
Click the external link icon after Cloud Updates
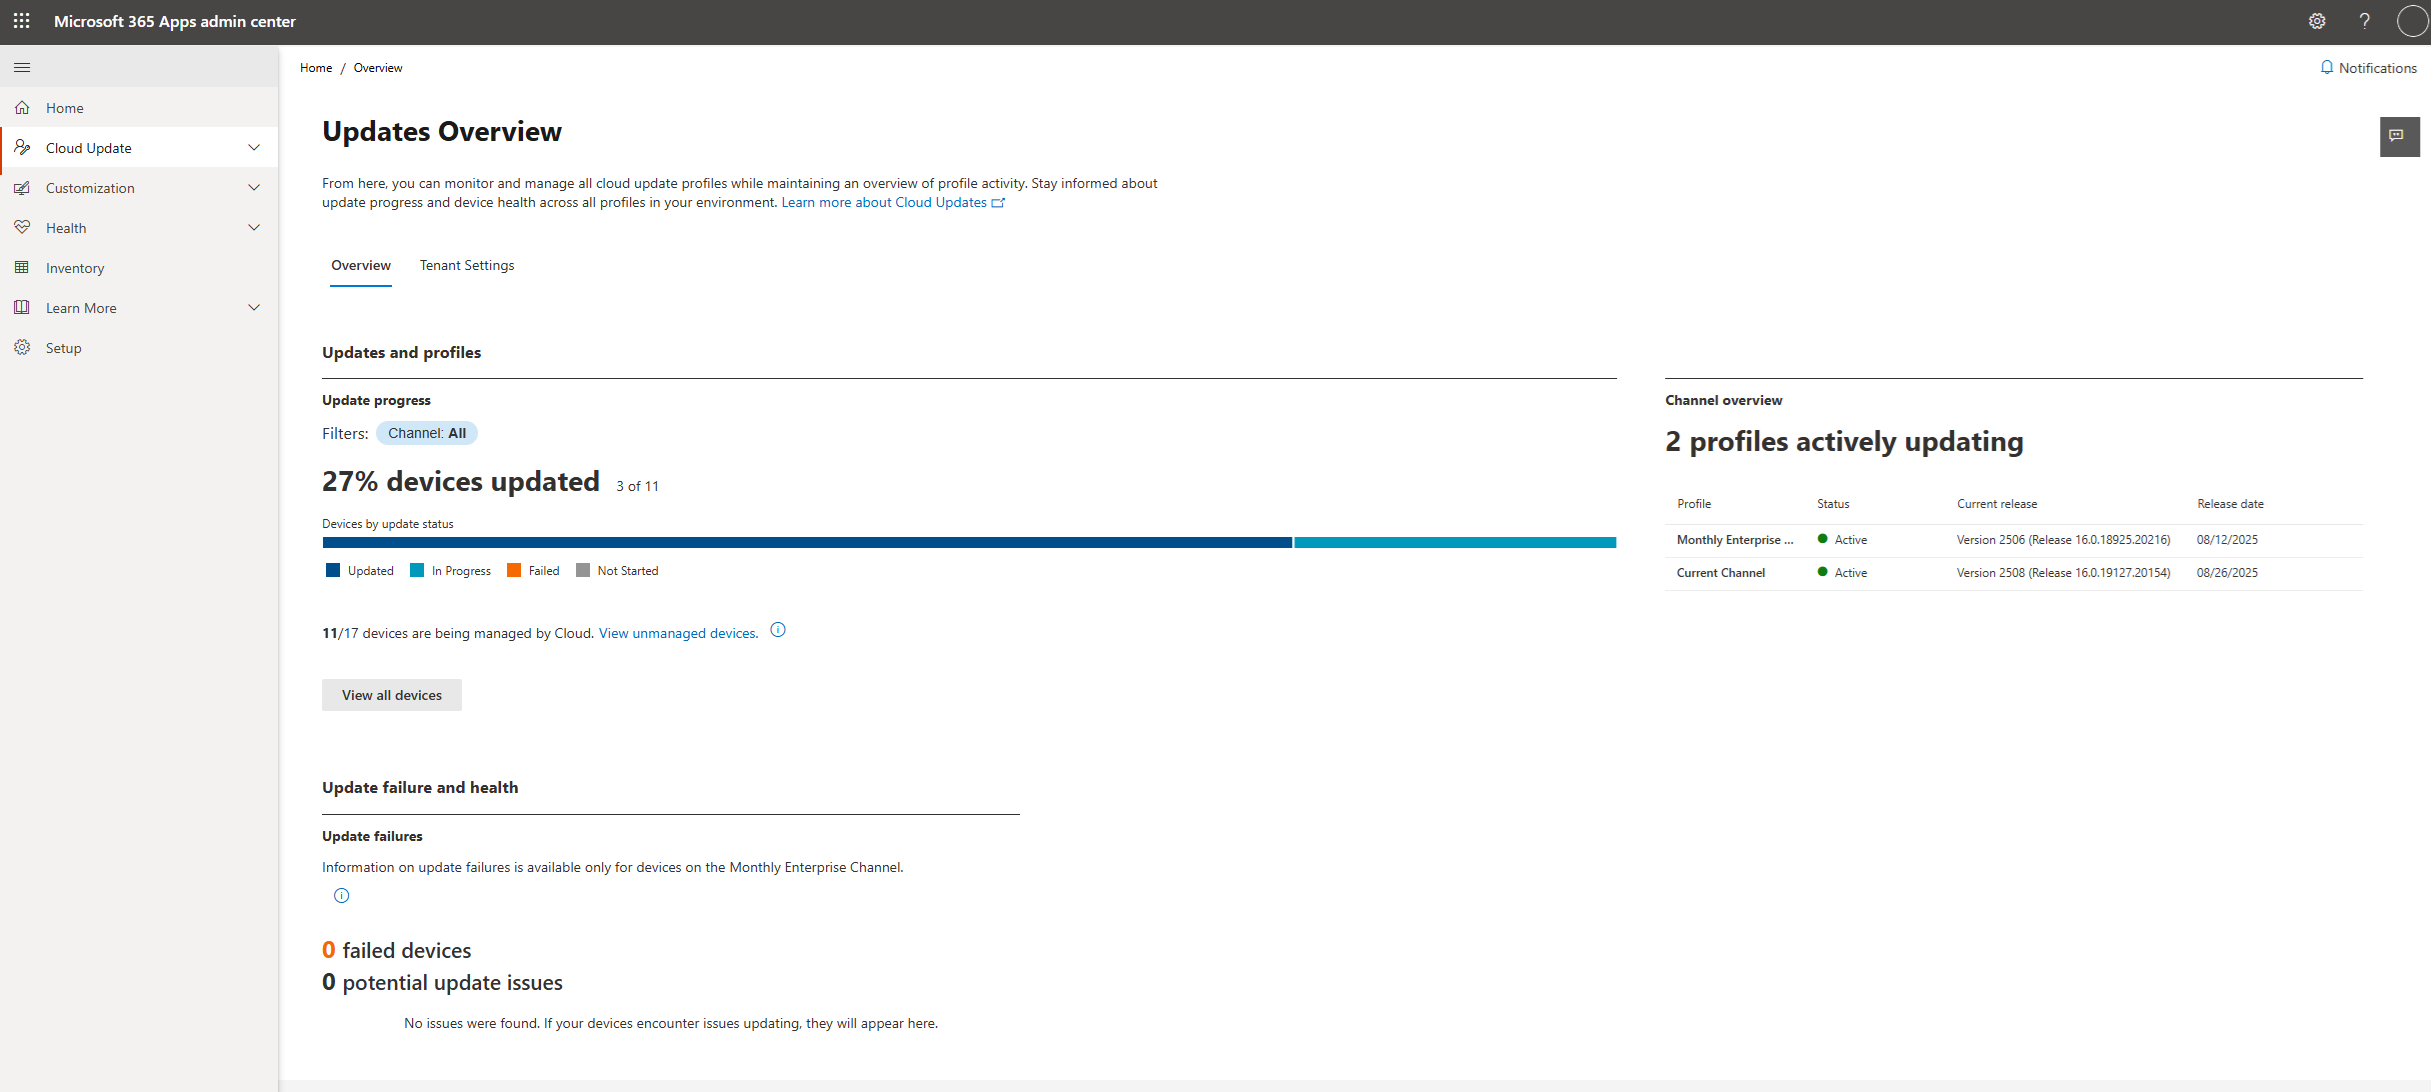998,203
